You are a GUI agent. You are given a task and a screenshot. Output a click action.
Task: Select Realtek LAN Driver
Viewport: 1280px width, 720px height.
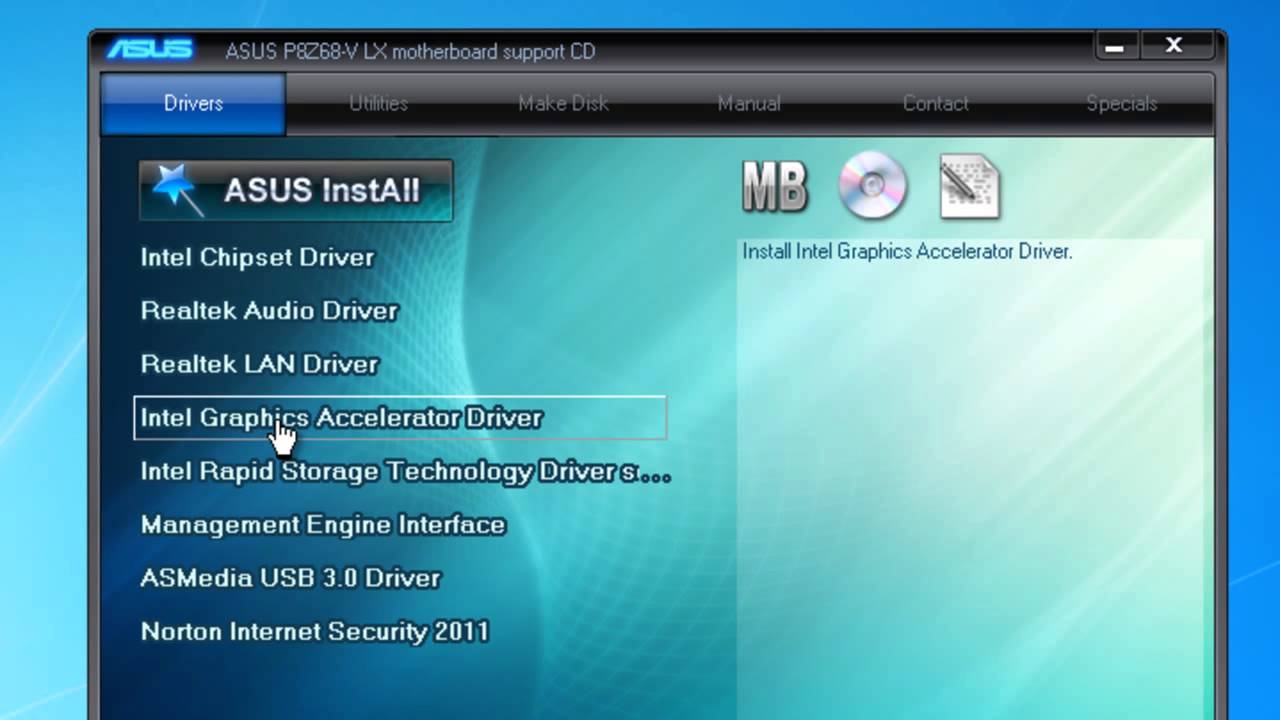coord(259,364)
